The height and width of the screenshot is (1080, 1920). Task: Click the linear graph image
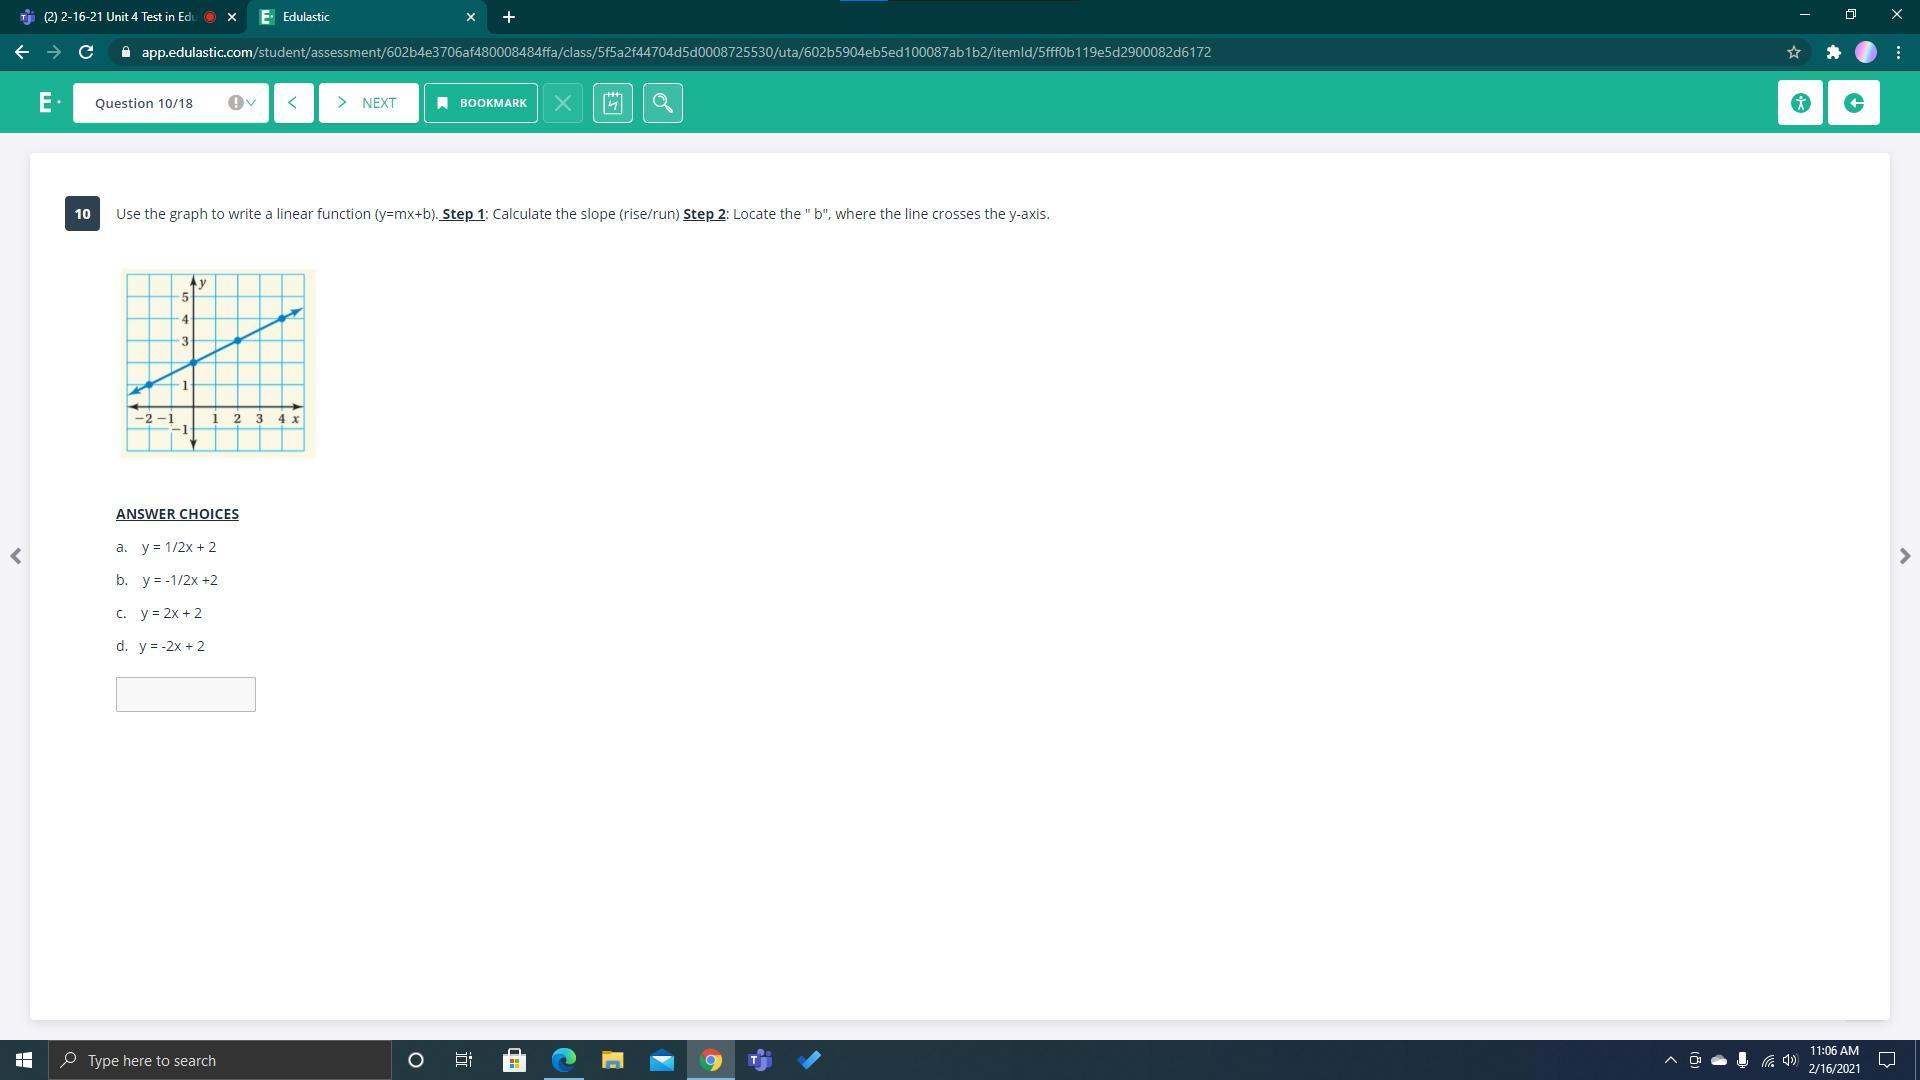click(218, 363)
